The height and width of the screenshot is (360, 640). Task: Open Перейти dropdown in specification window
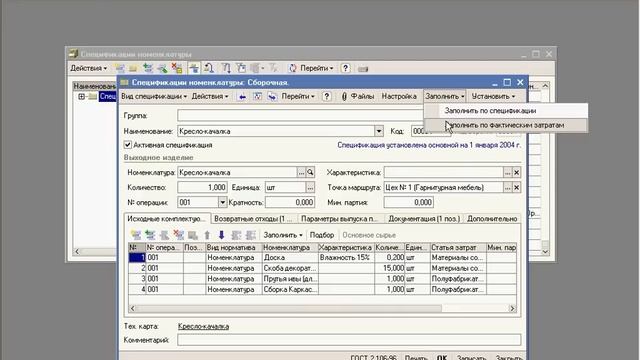298,97
